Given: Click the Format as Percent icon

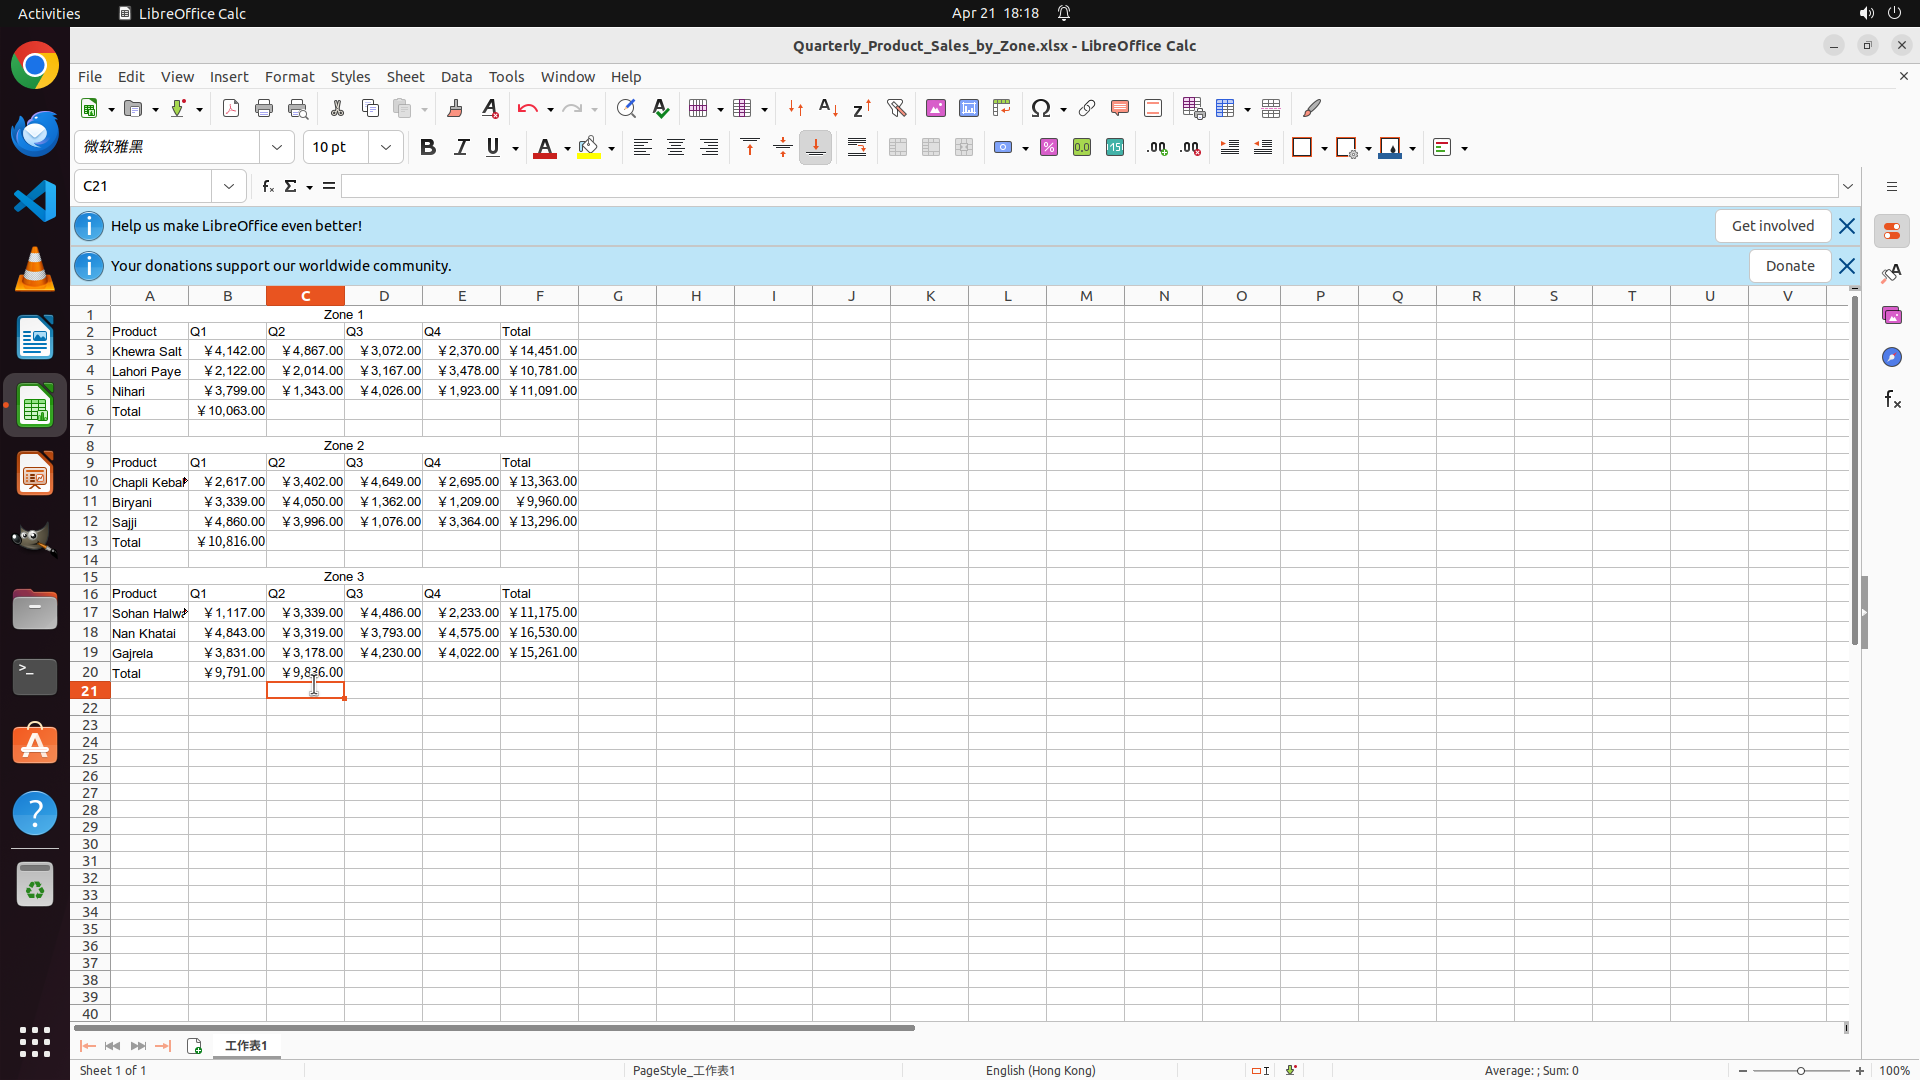Looking at the screenshot, I should point(1049,147).
